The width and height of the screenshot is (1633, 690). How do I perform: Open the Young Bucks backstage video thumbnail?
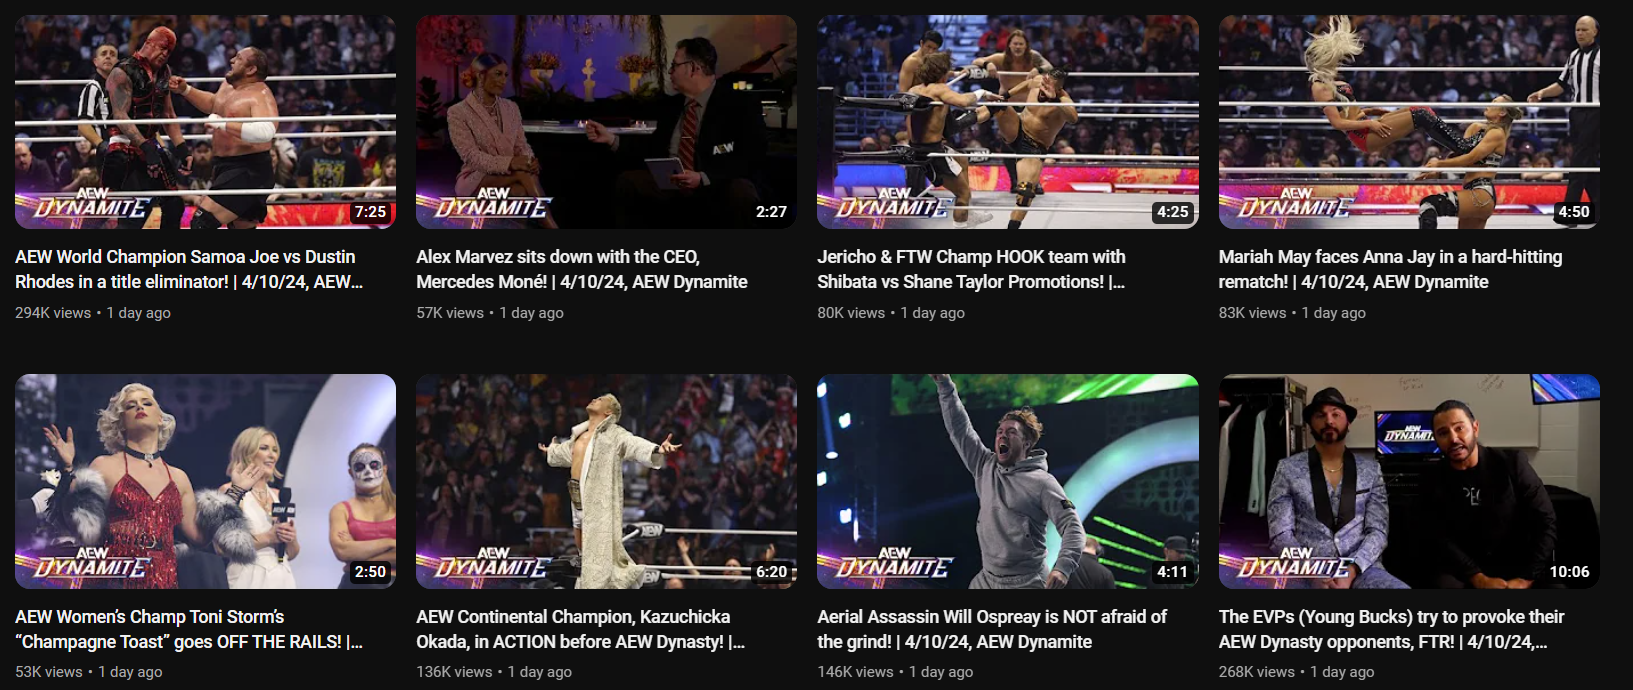point(1409,481)
